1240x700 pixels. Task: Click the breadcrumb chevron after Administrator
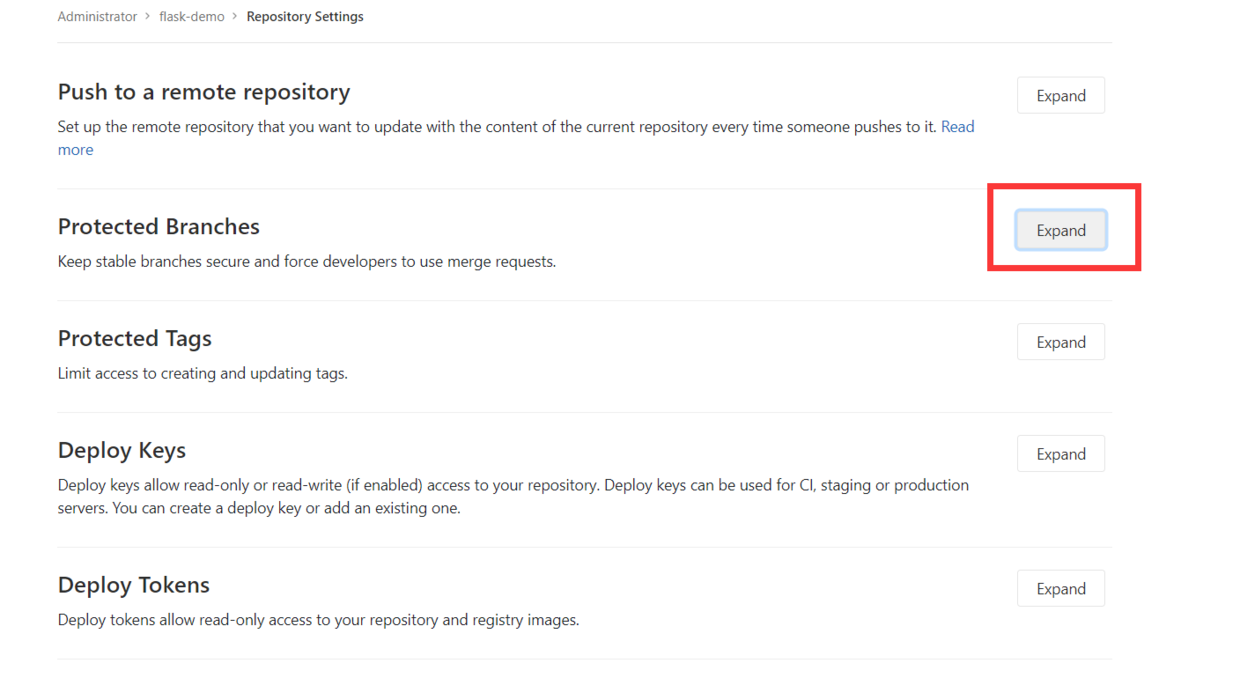tap(148, 17)
